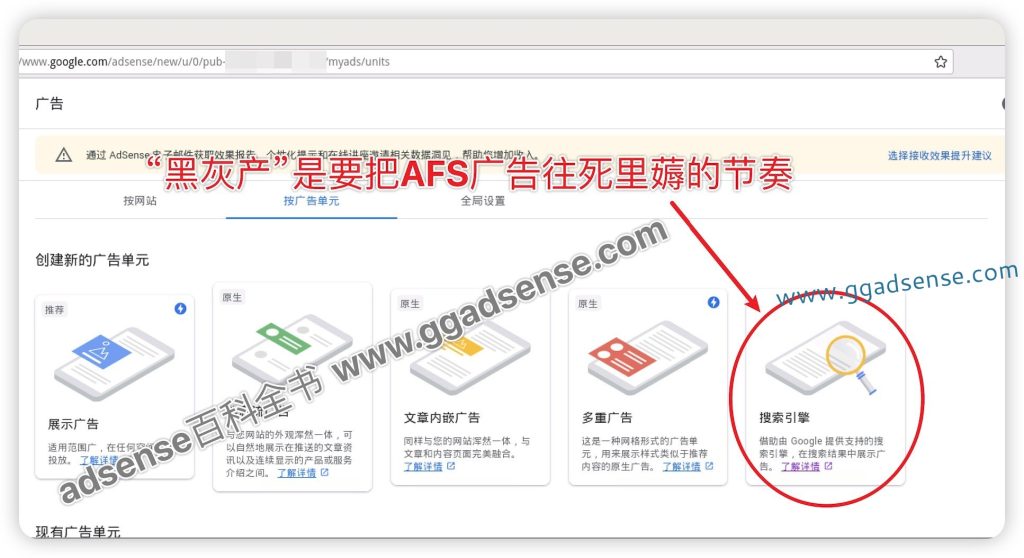
Task: Click the 创建新的广告单元 heading
Action: [x=92, y=260]
